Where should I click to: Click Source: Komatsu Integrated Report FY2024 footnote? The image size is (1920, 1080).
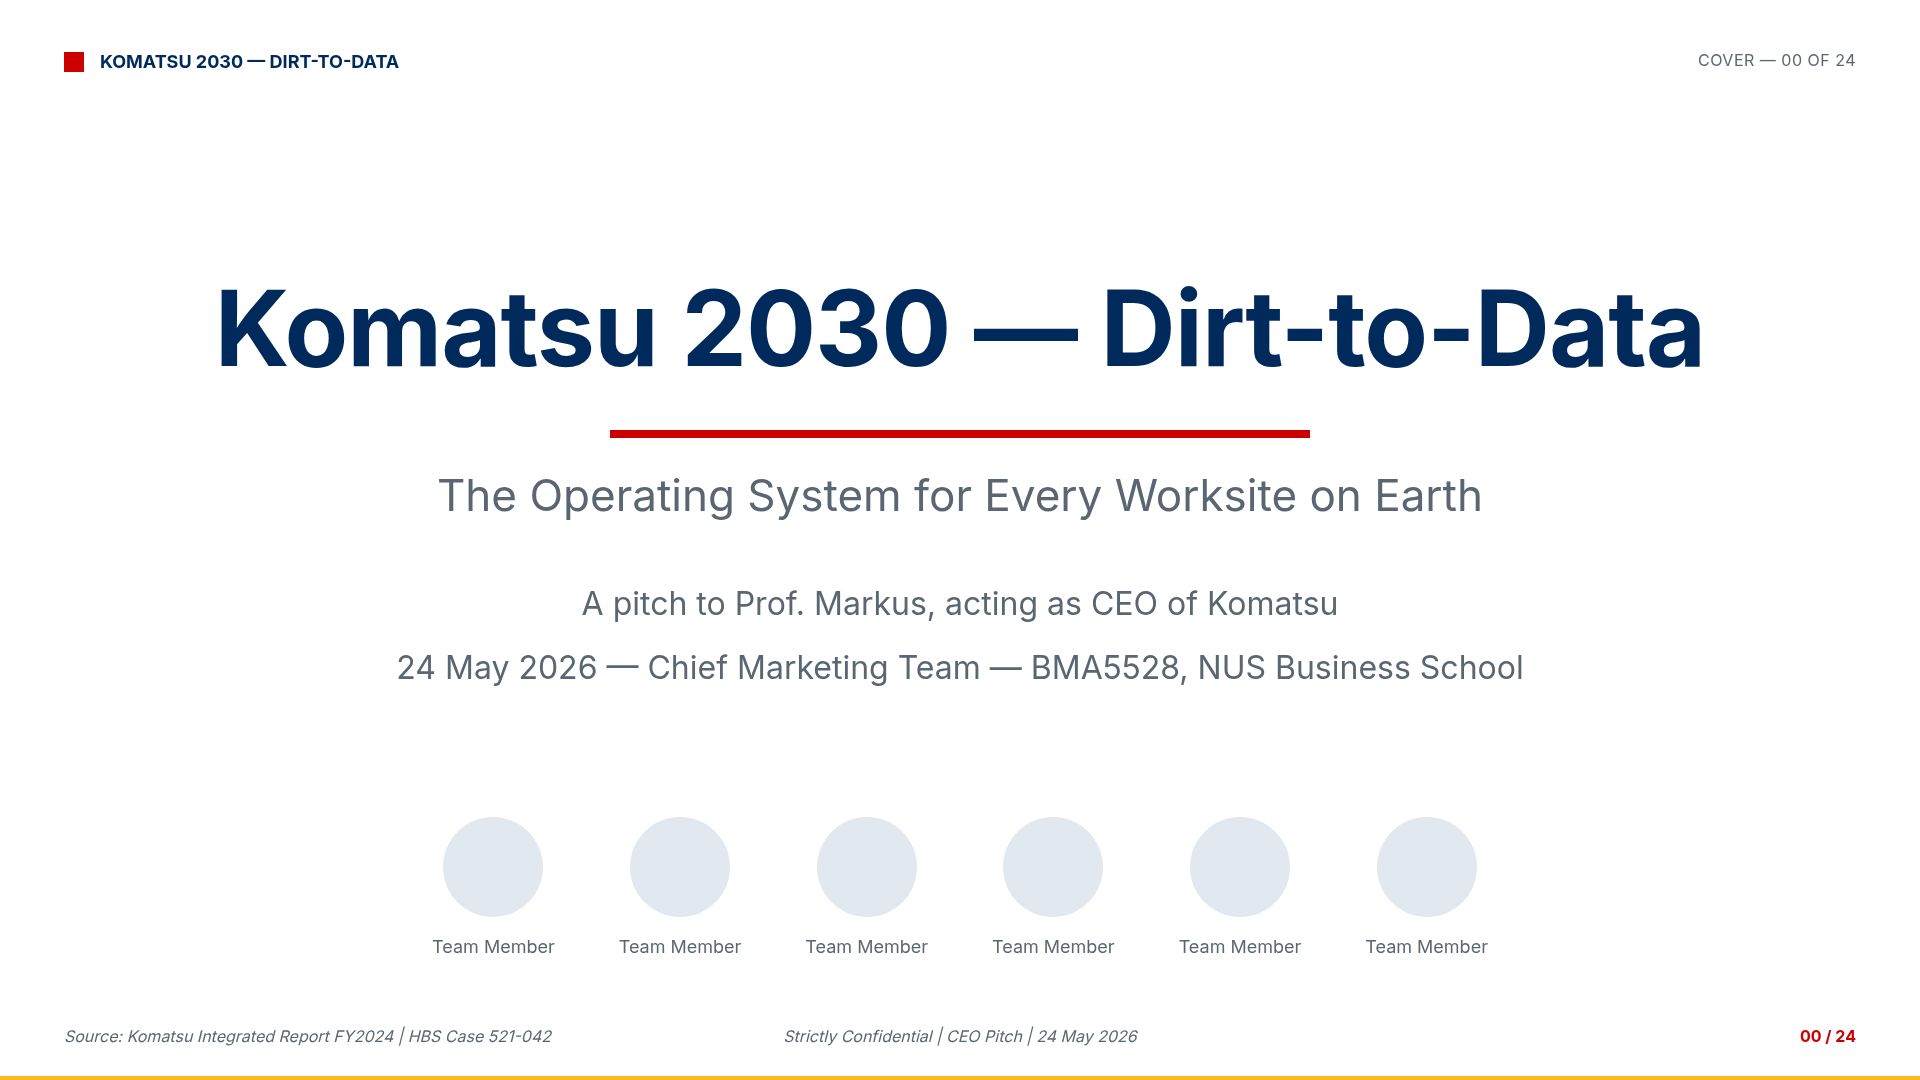point(229,1037)
